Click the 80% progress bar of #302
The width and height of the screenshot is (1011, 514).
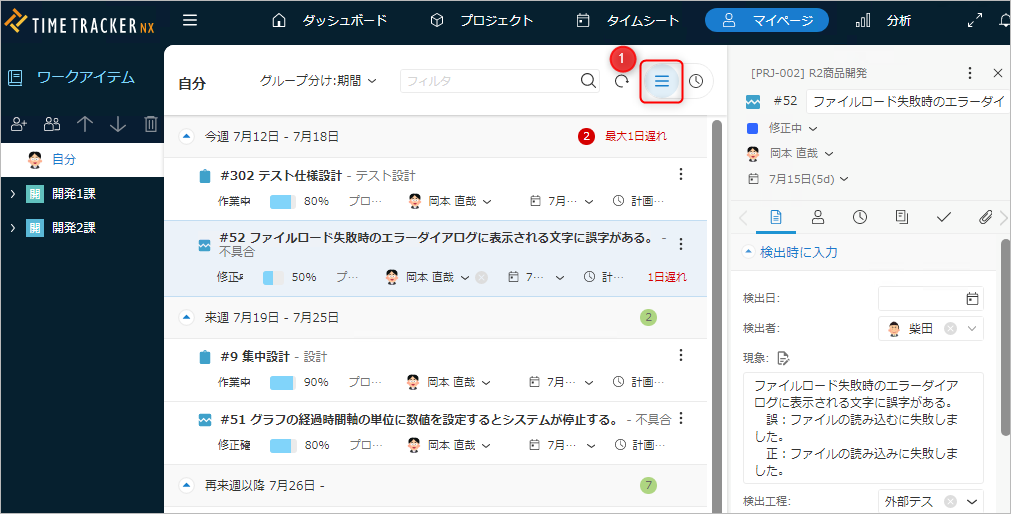click(282, 201)
